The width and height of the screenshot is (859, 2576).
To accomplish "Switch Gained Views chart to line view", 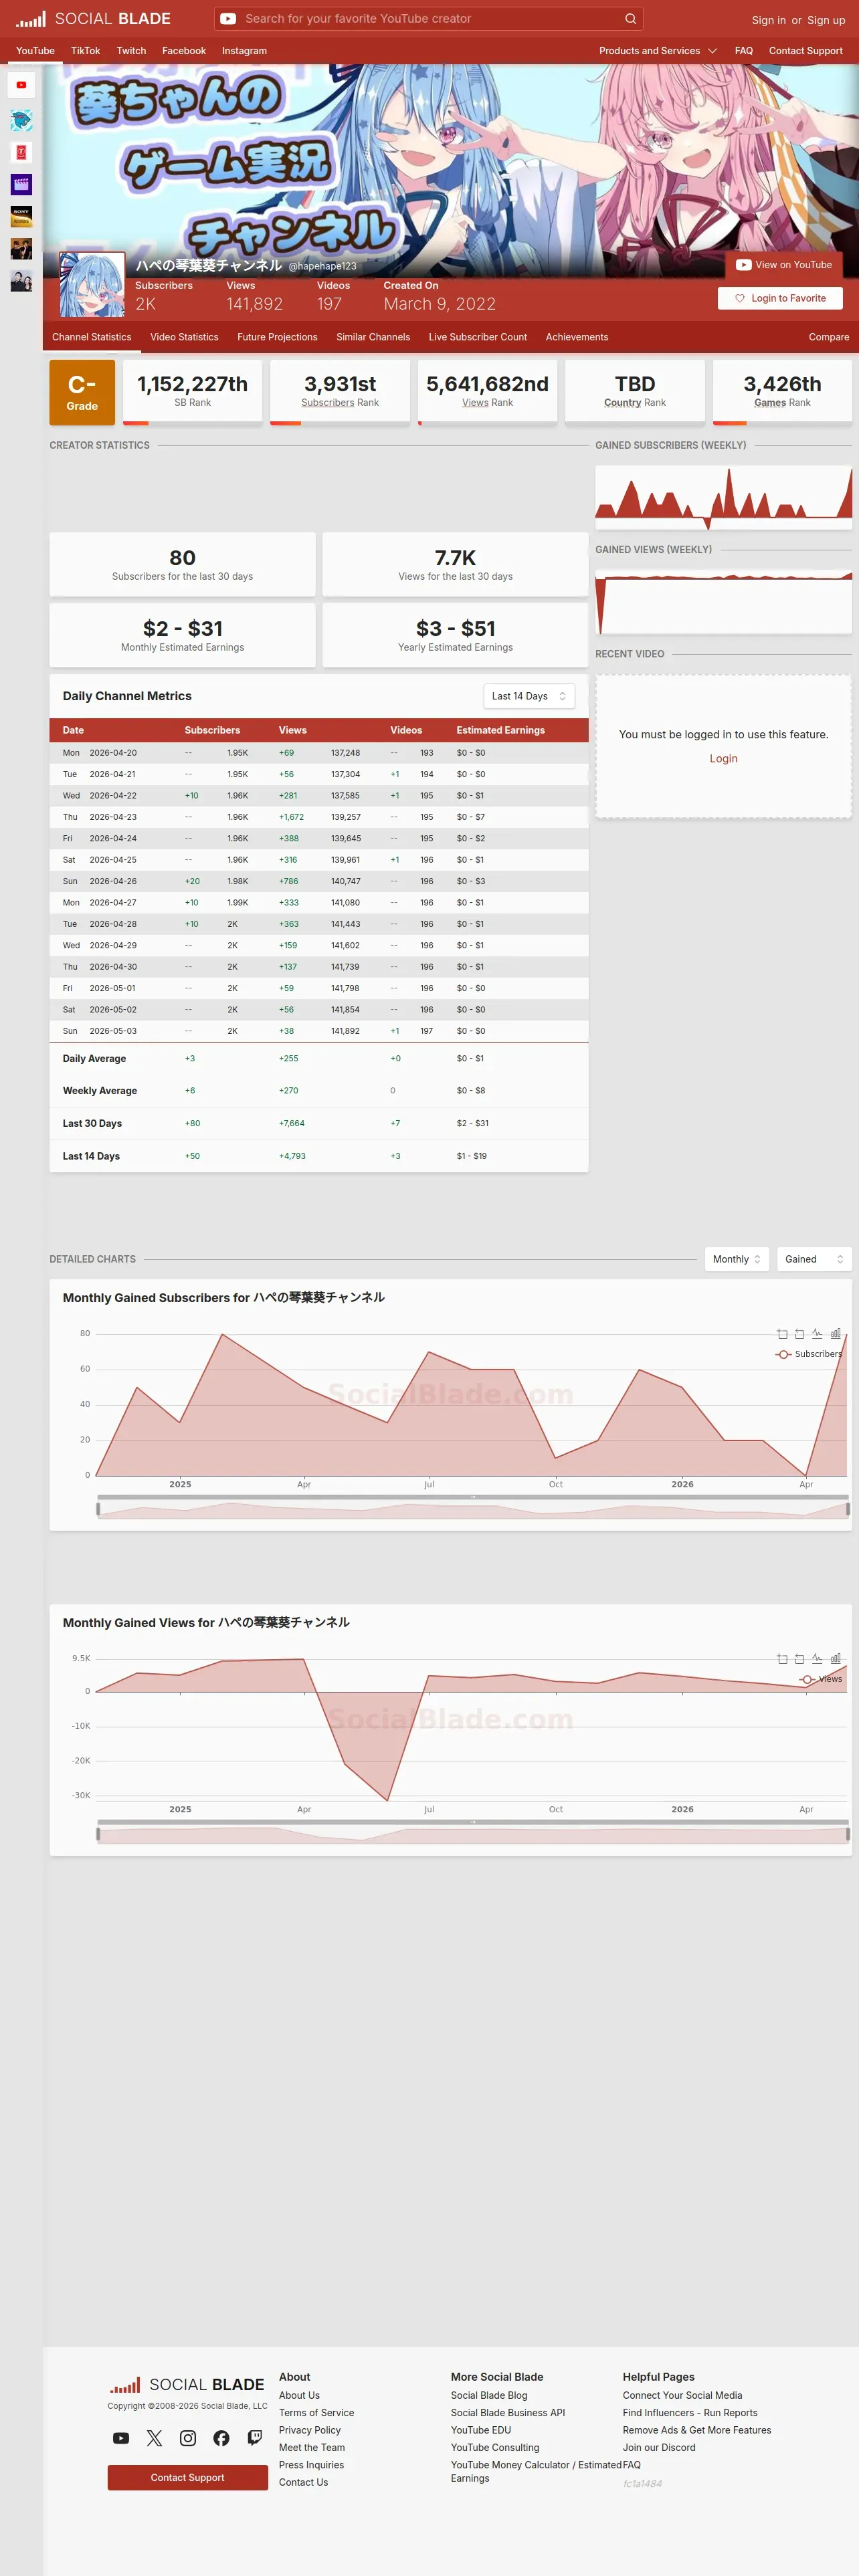I will coord(817,1659).
